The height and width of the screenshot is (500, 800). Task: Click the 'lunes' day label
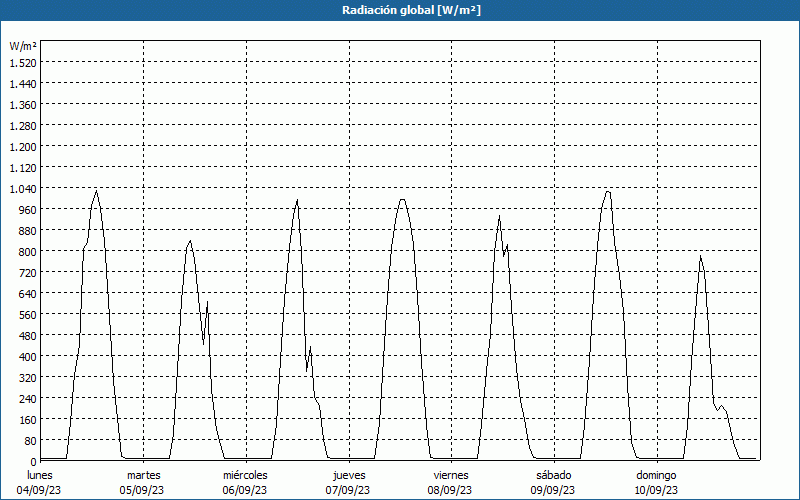point(40,475)
